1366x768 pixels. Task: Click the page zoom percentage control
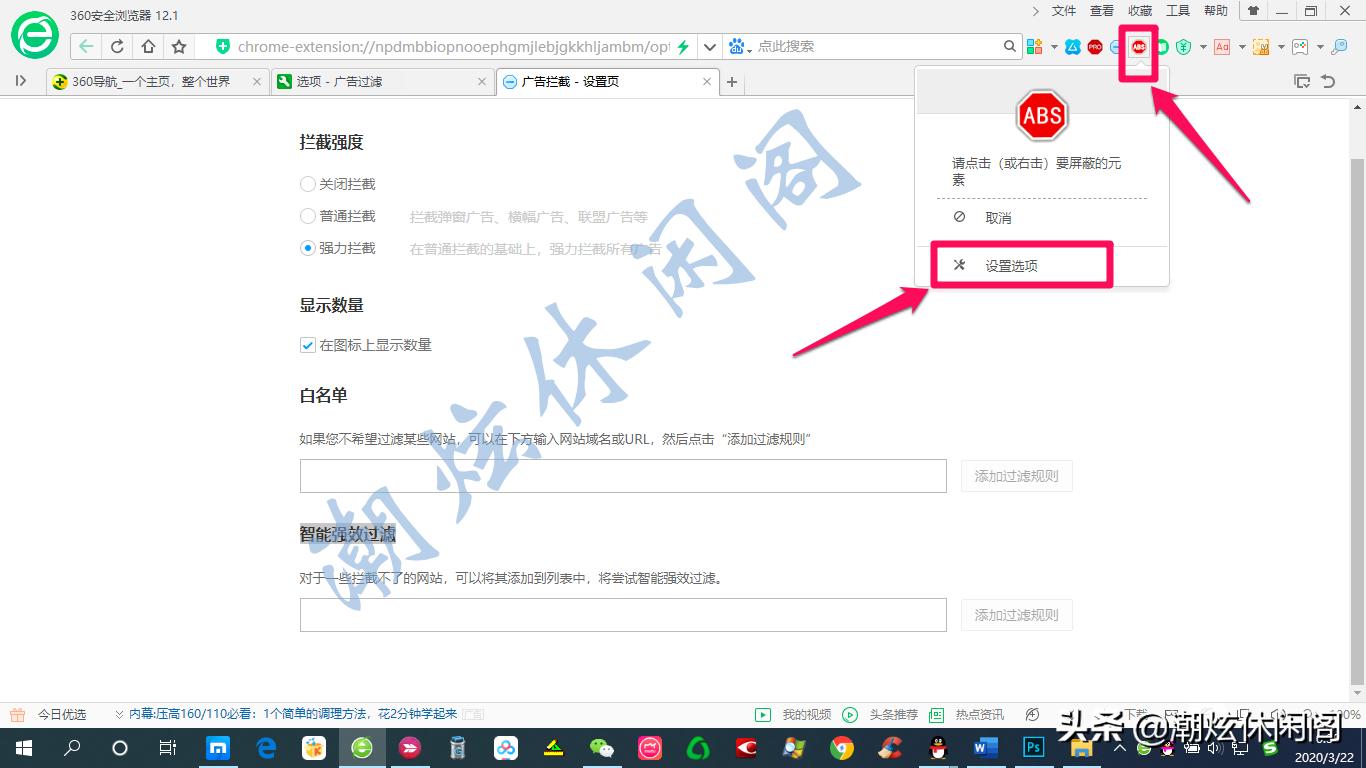(1348, 714)
